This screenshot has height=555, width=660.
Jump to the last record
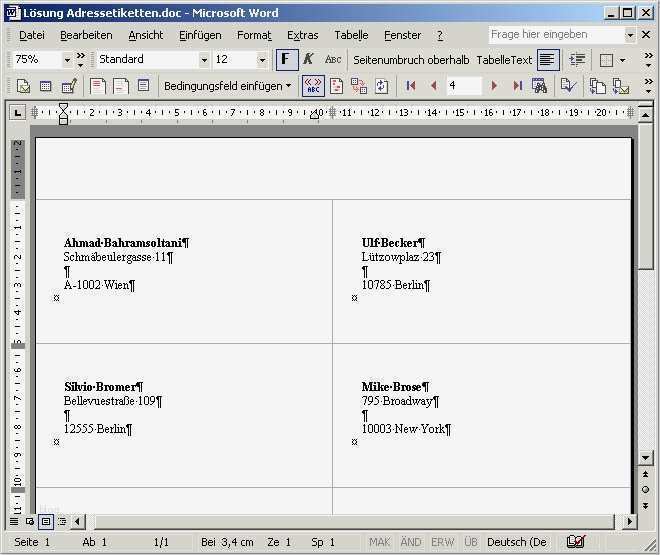click(x=517, y=86)
